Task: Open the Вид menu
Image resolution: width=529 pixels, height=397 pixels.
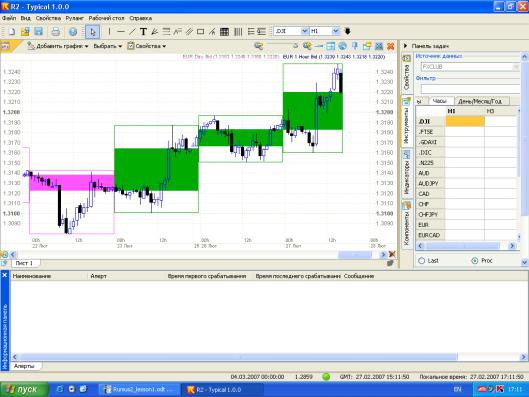Action: click(x=26, y=18)
